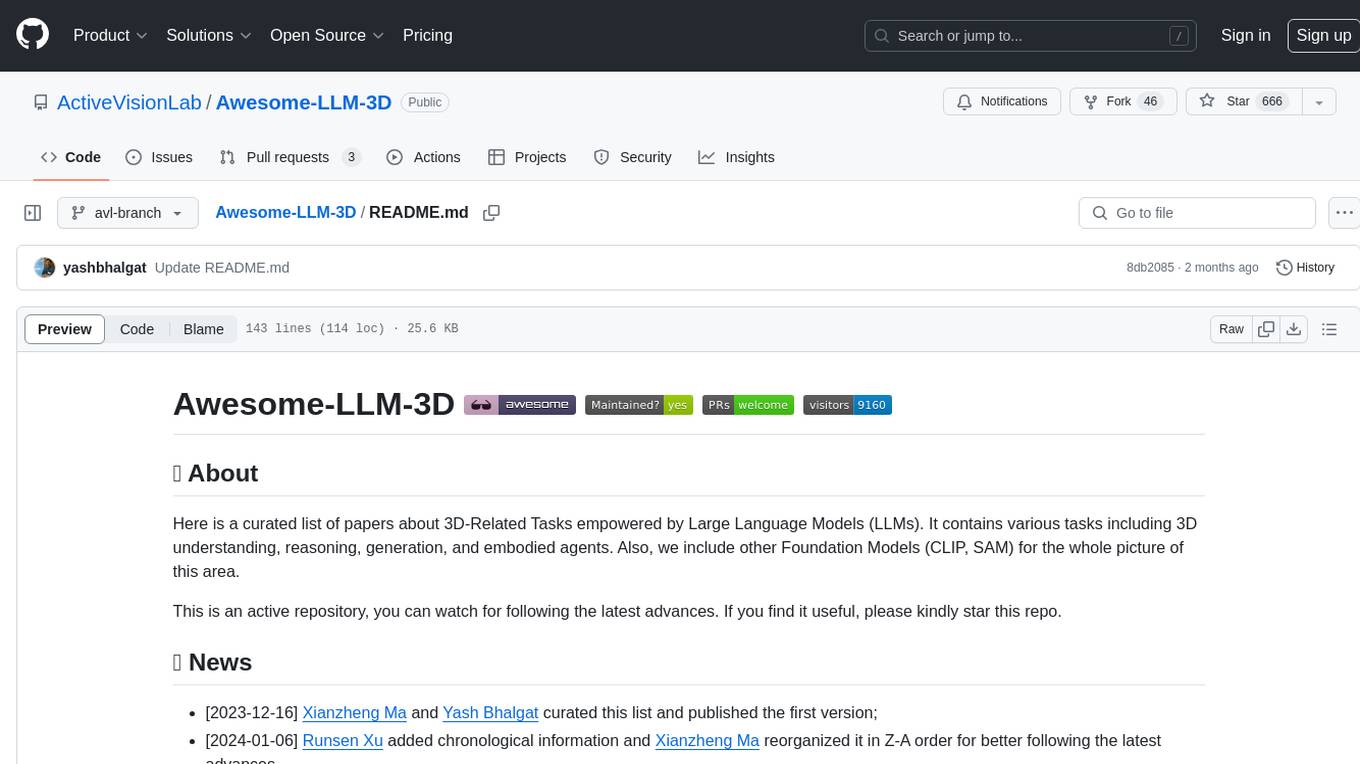Click the Sign up button
Screen dimensions: 1360x764
pos(1323,35)
